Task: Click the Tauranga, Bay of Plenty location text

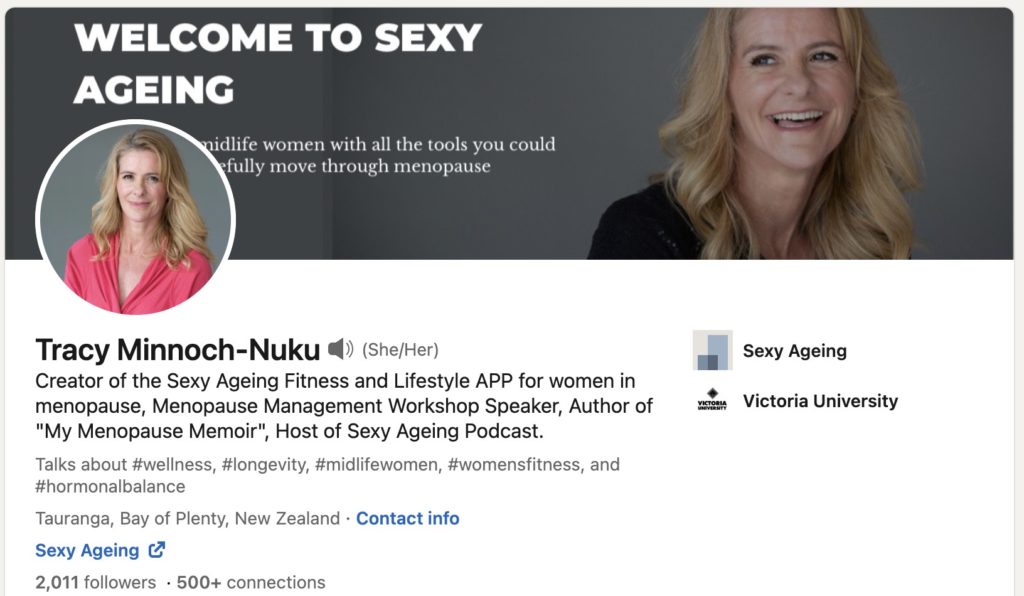Action: (187, 518)
